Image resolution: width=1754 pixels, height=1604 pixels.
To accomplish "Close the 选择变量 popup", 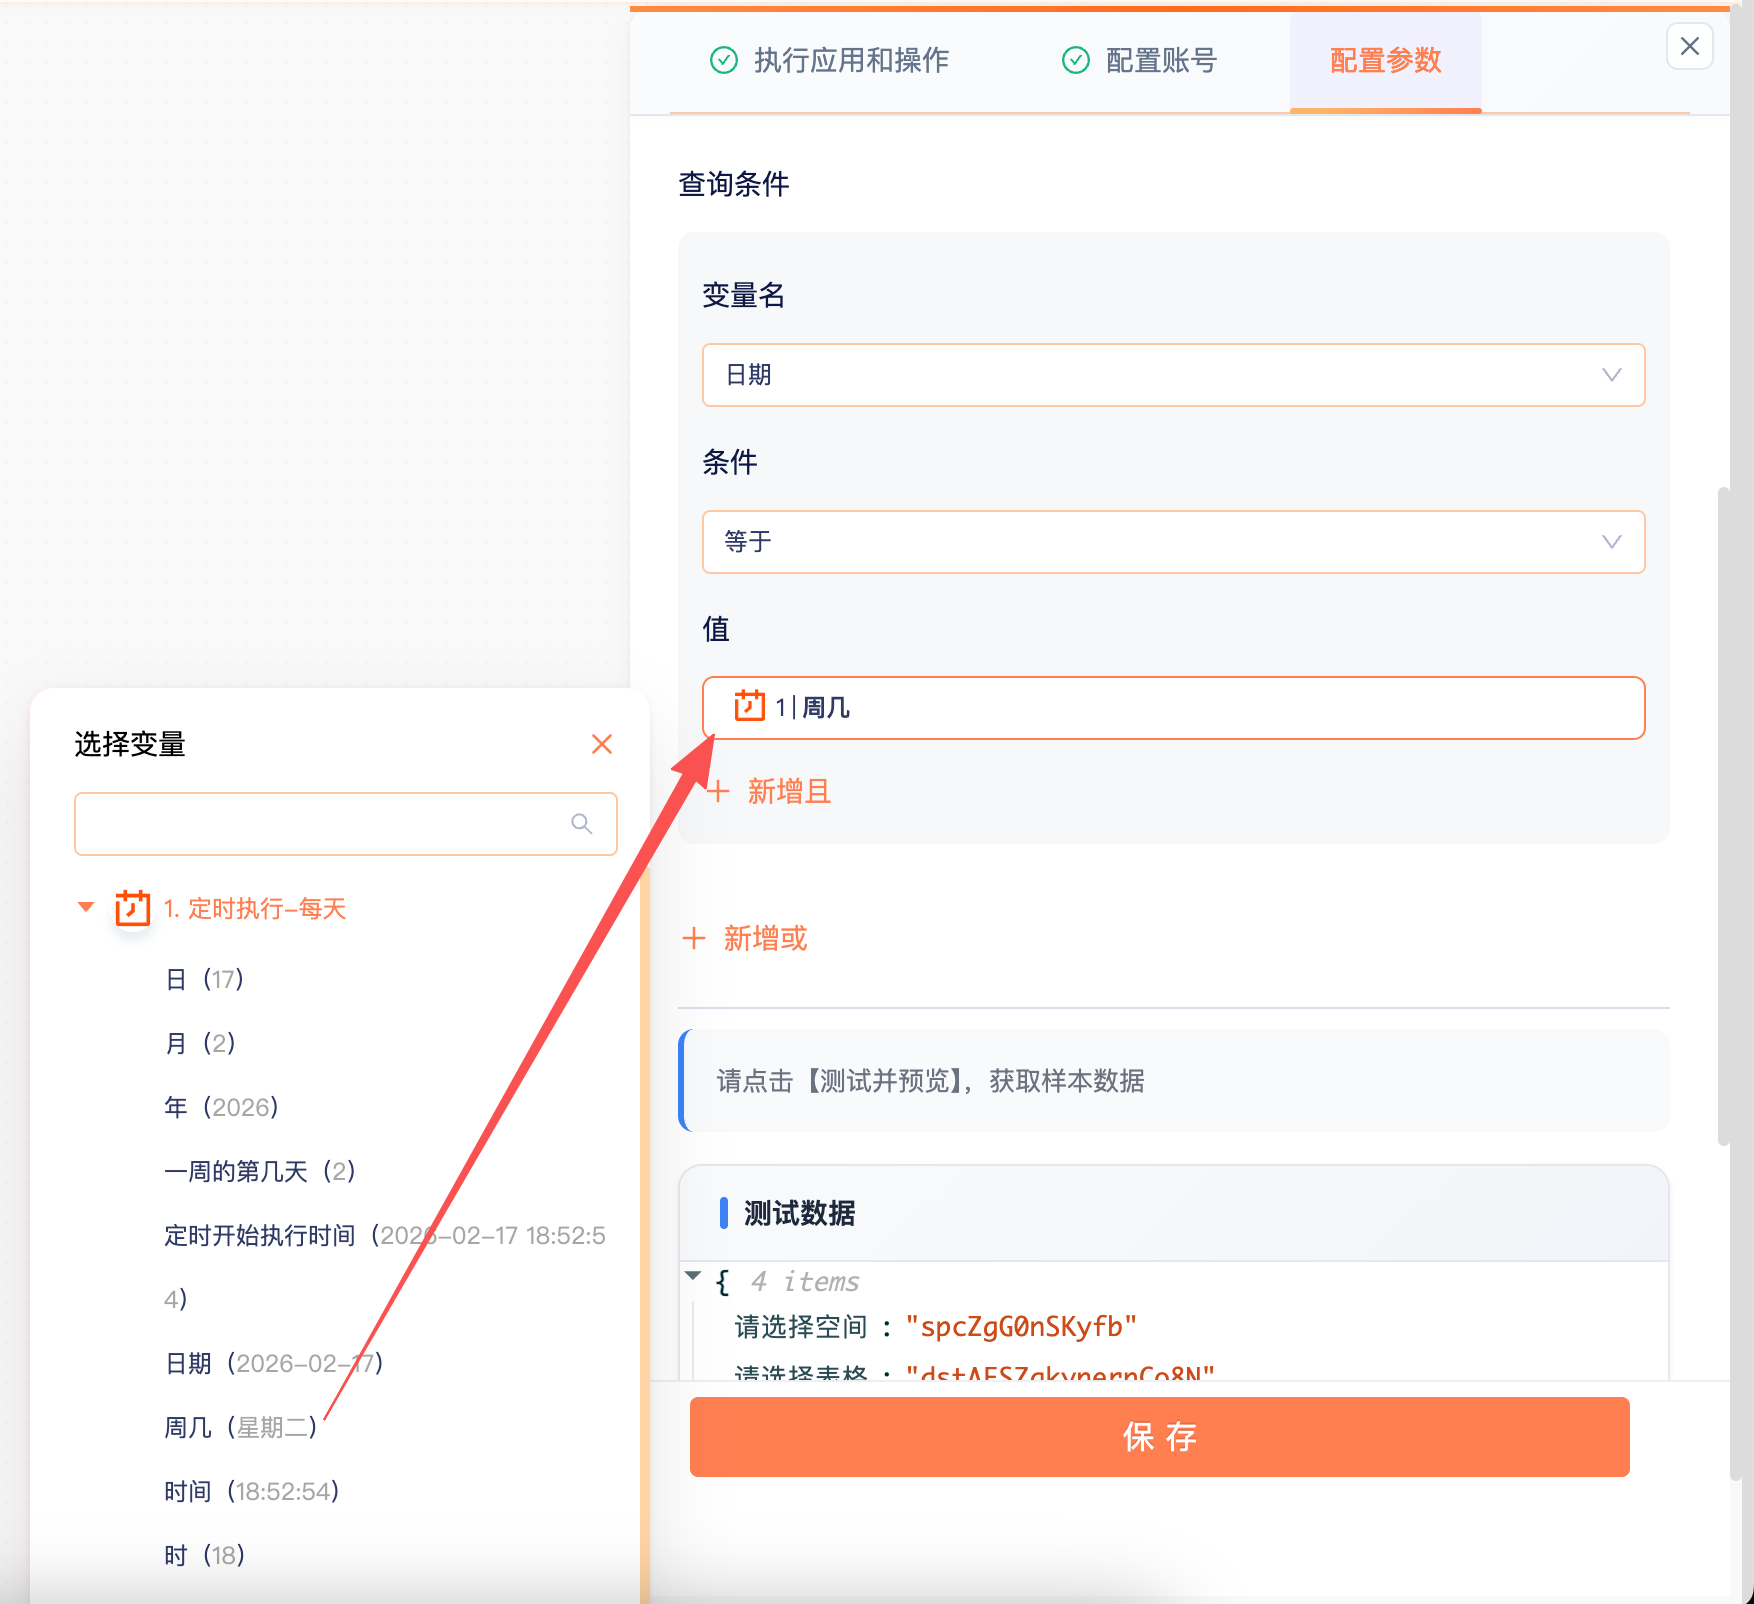I will 601,744.
